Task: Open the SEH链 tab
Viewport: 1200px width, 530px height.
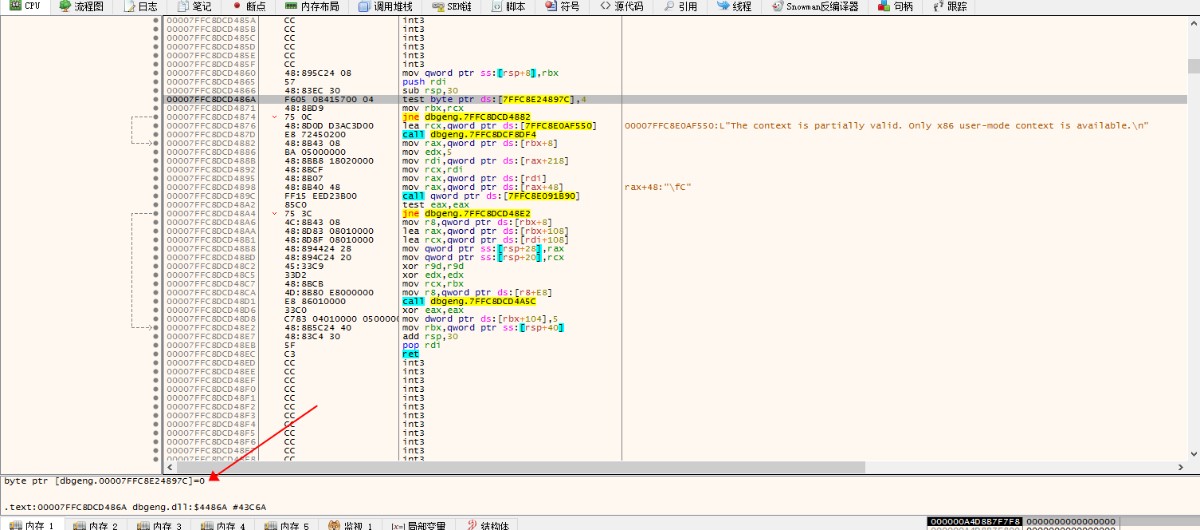Action: [452, 6]
